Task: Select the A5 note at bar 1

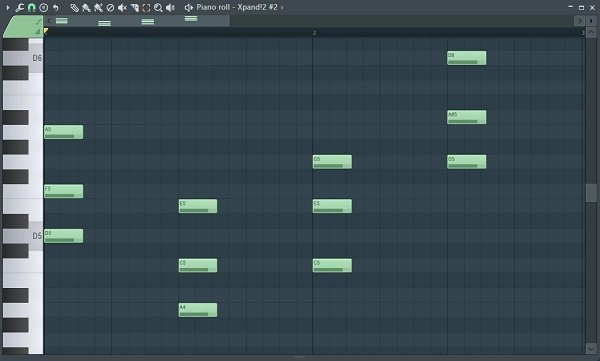Action: point(64,132)
